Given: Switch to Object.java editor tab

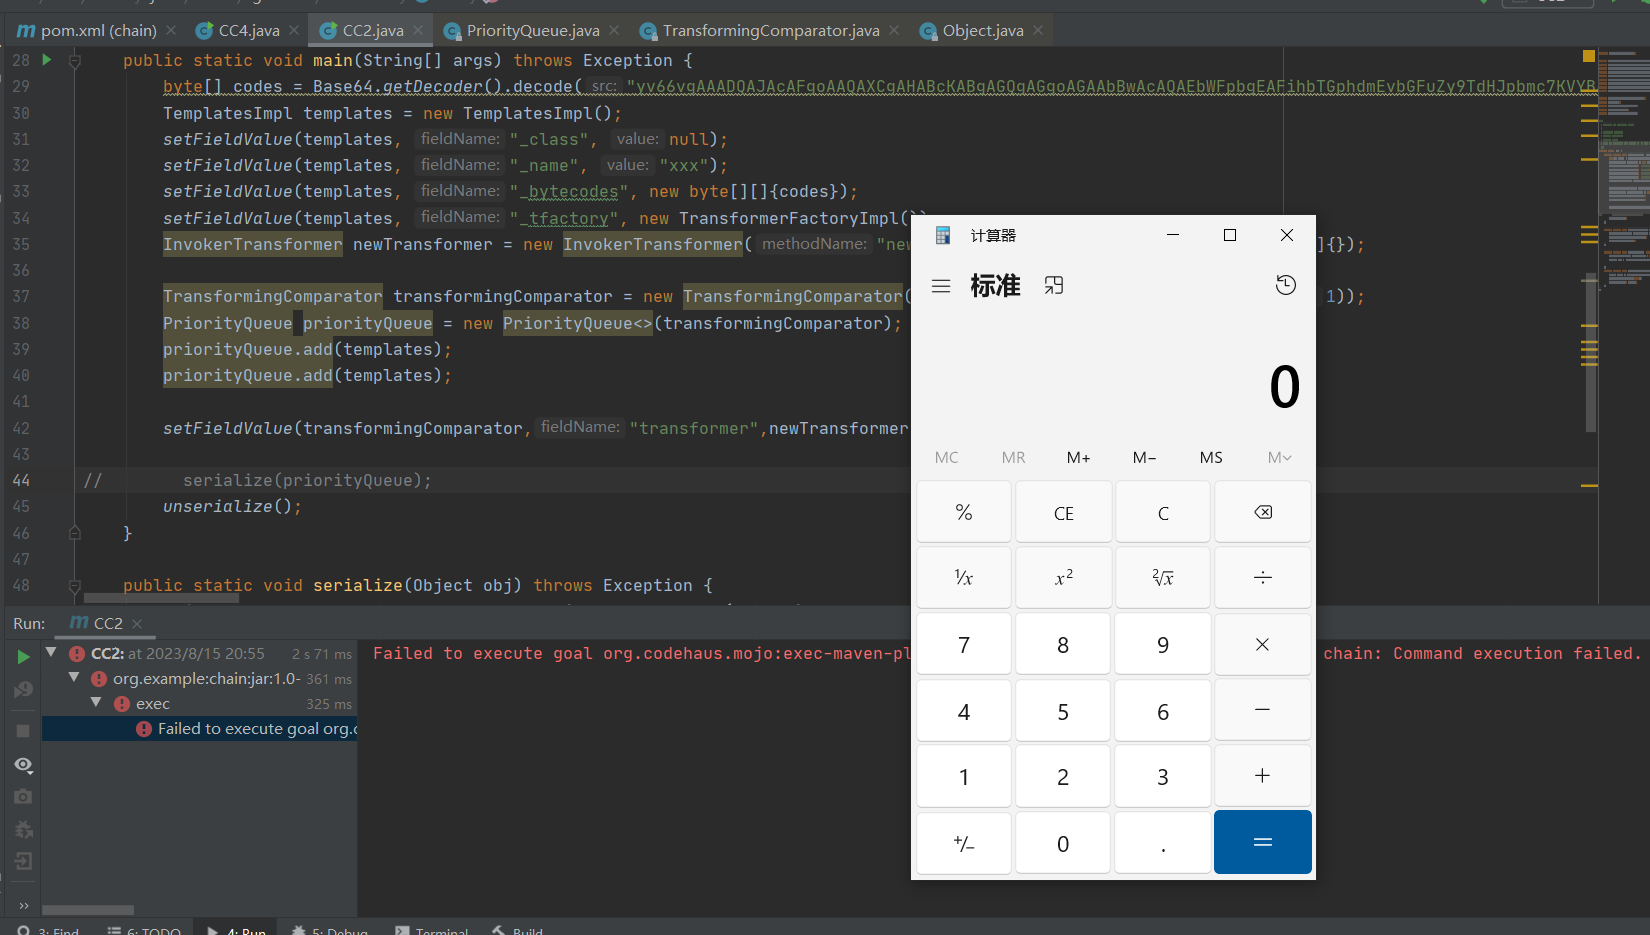Looking at the screenshot, I should pyautogui.click(x=983, y=31).
